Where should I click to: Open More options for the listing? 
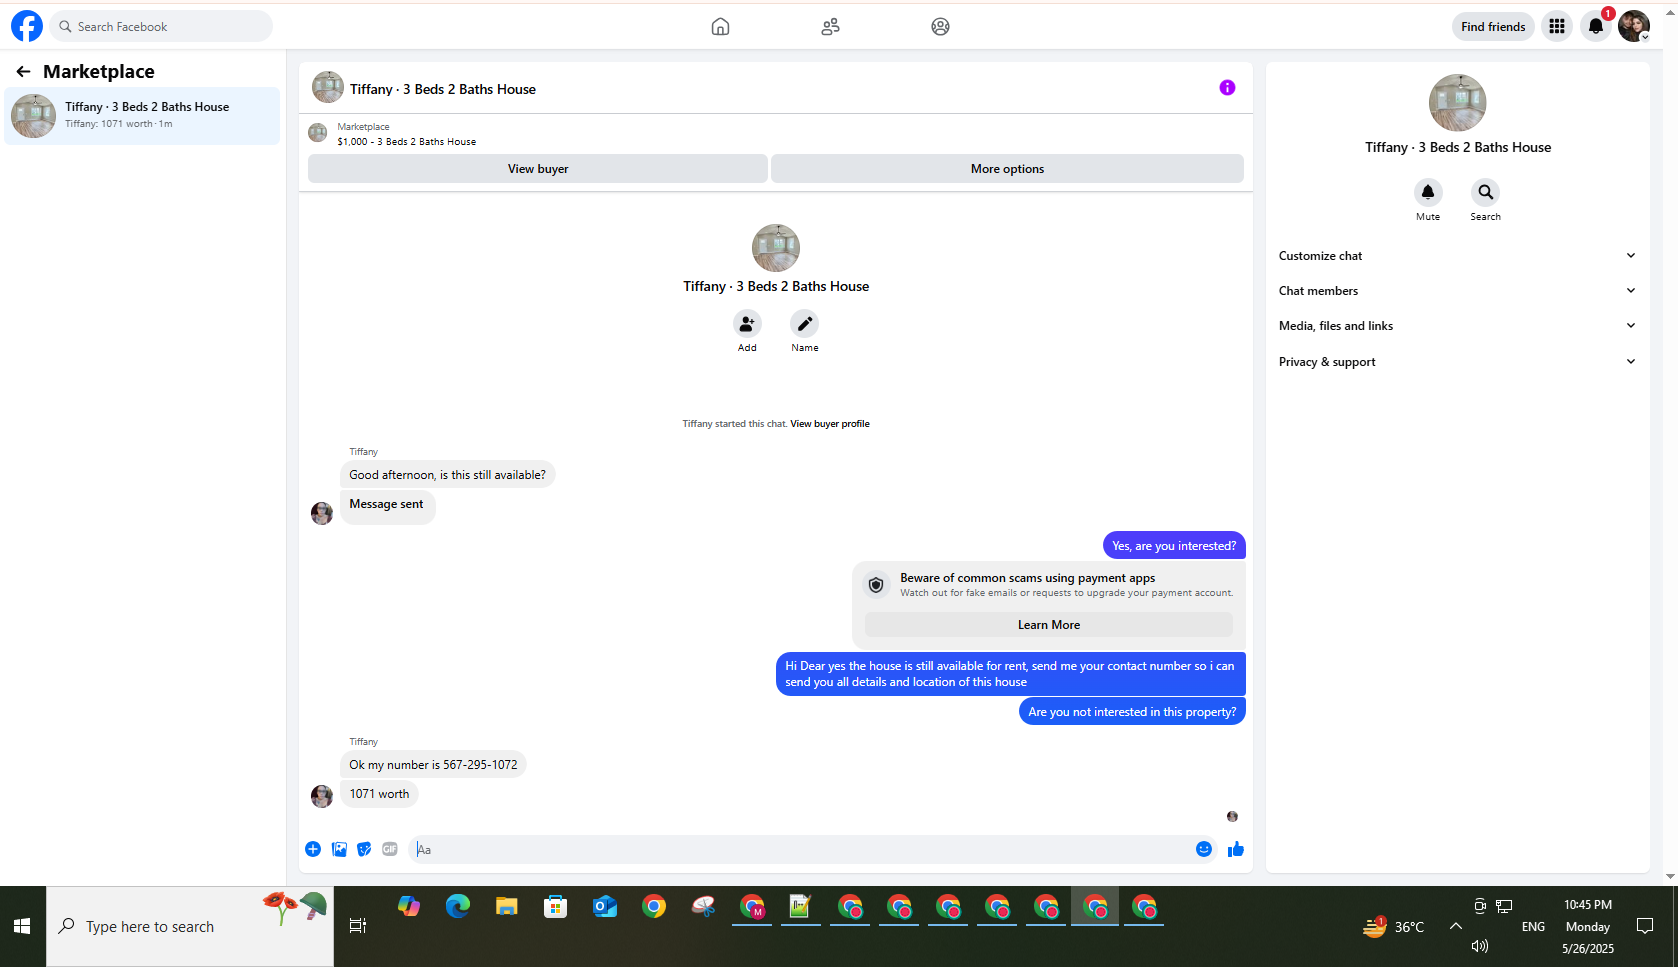coord(1007,169)
